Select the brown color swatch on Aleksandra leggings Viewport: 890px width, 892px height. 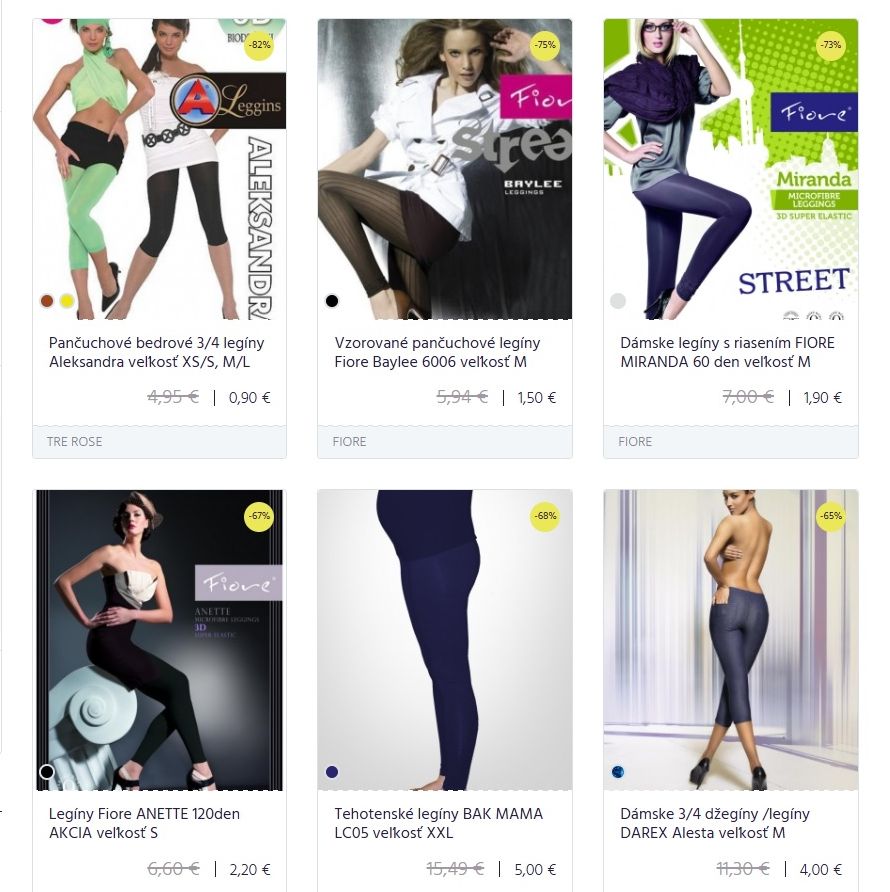(47, 301)
